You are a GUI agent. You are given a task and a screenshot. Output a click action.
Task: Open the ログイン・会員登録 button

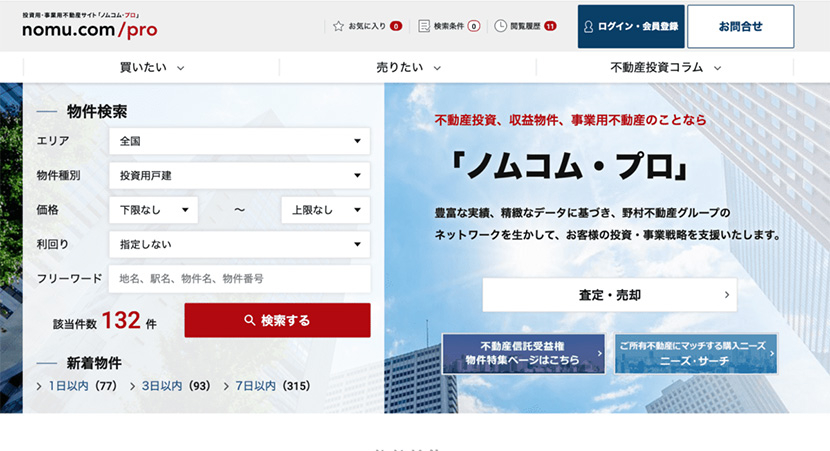(631, 26)
